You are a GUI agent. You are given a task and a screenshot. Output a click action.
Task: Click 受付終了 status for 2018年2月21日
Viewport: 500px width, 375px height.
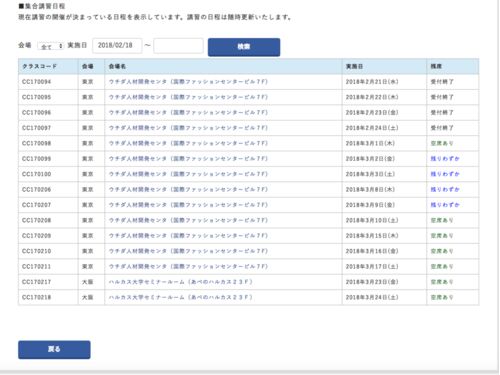442,82
